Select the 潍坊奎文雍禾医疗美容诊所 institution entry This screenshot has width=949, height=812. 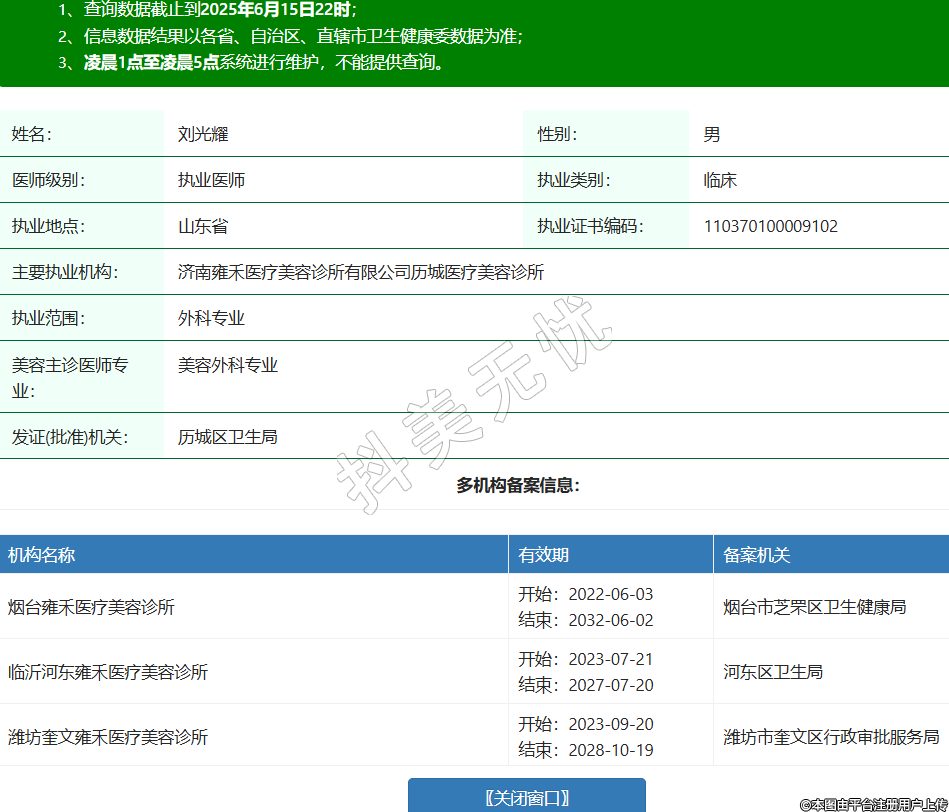[x=108, y=737]
